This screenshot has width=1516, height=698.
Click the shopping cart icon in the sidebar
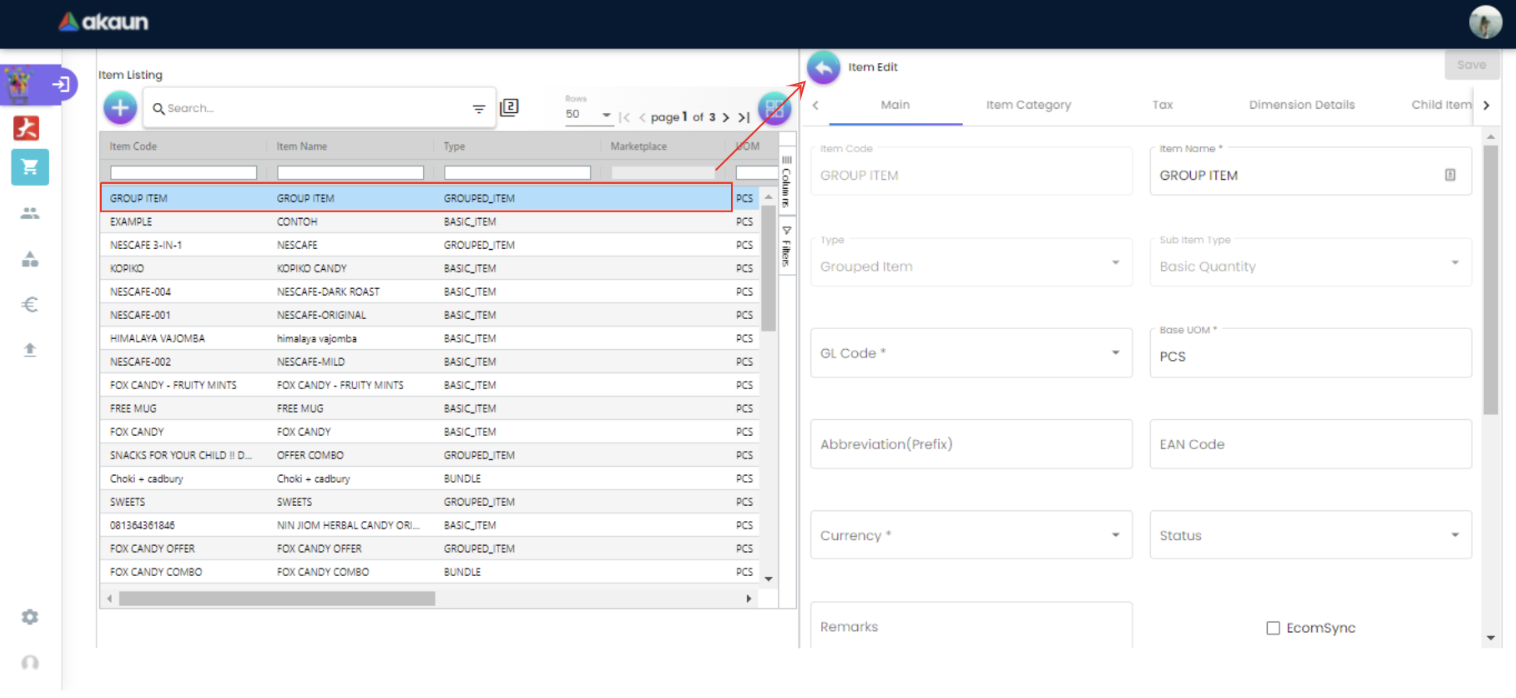tap(30, 167)
